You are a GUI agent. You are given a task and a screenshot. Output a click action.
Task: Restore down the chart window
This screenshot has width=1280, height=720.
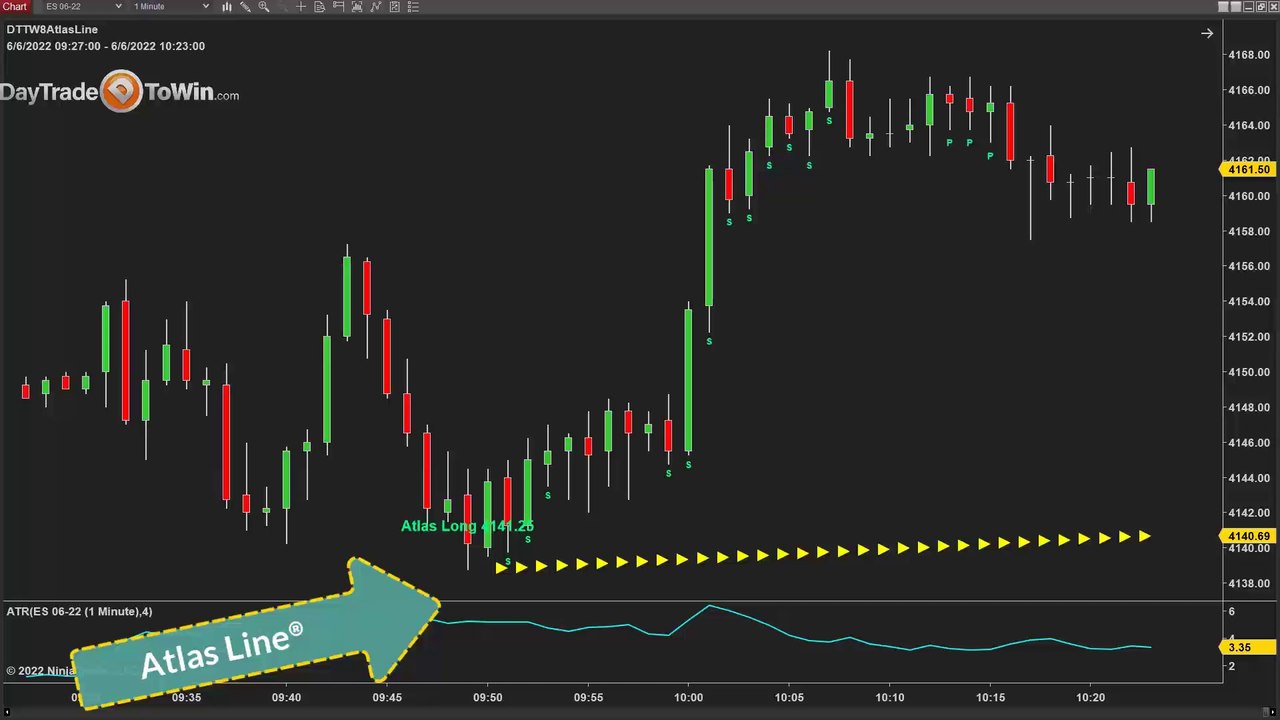tap(1261, 7)
